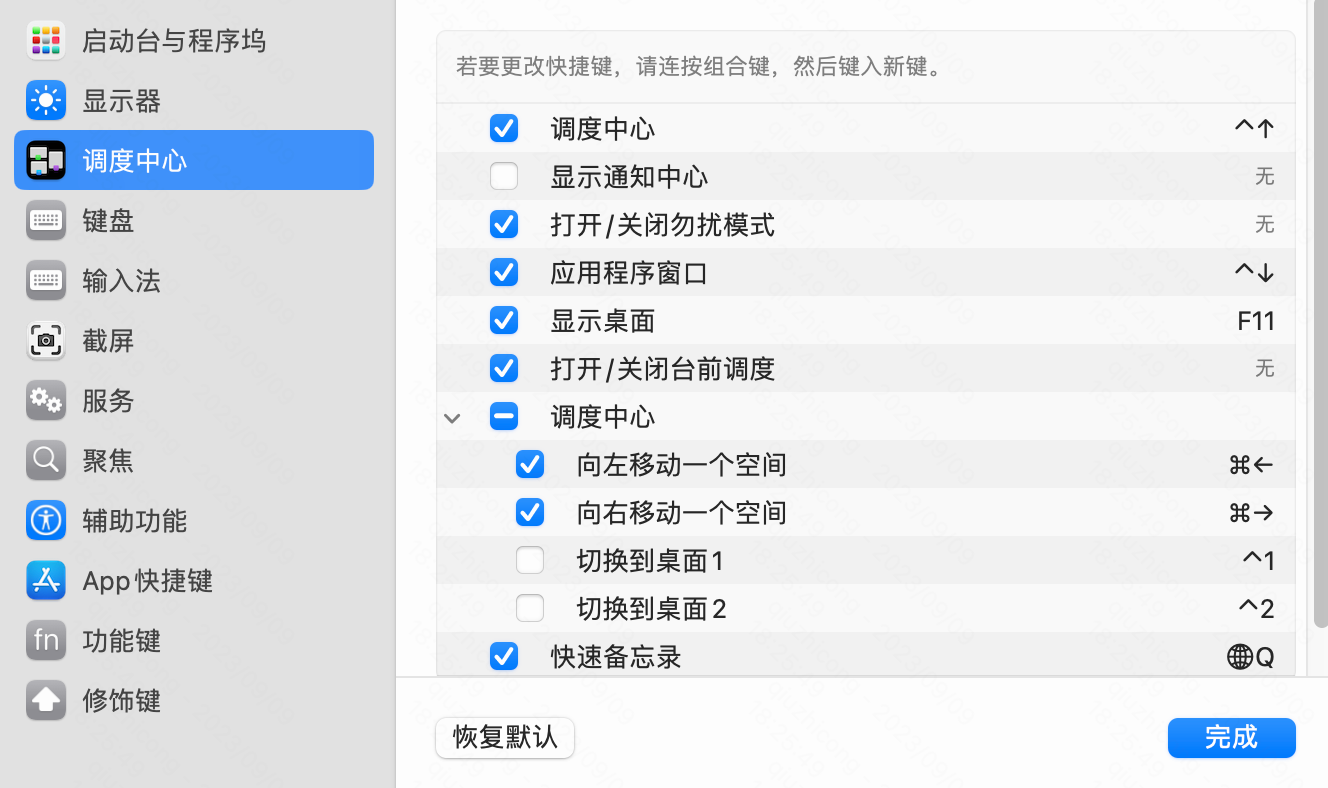Enable 切换到桌面 1 checkbox

coord(530,560)
